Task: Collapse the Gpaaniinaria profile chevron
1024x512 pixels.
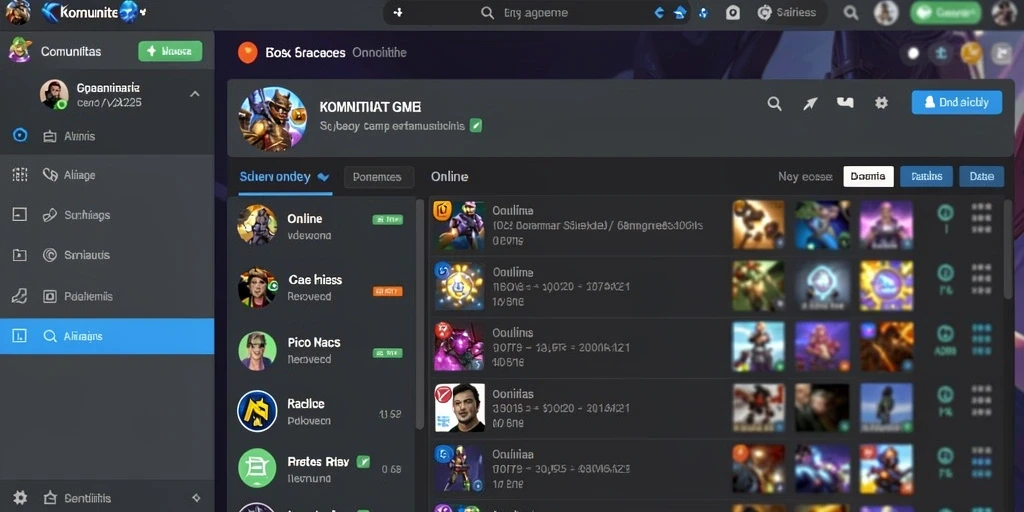Action: [195, 94]
